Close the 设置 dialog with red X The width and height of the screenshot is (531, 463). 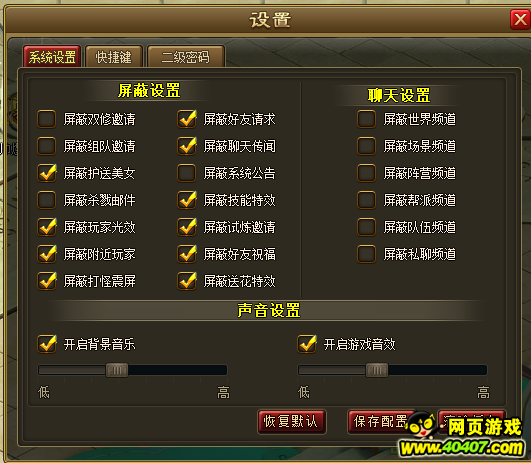click(520, 20)
